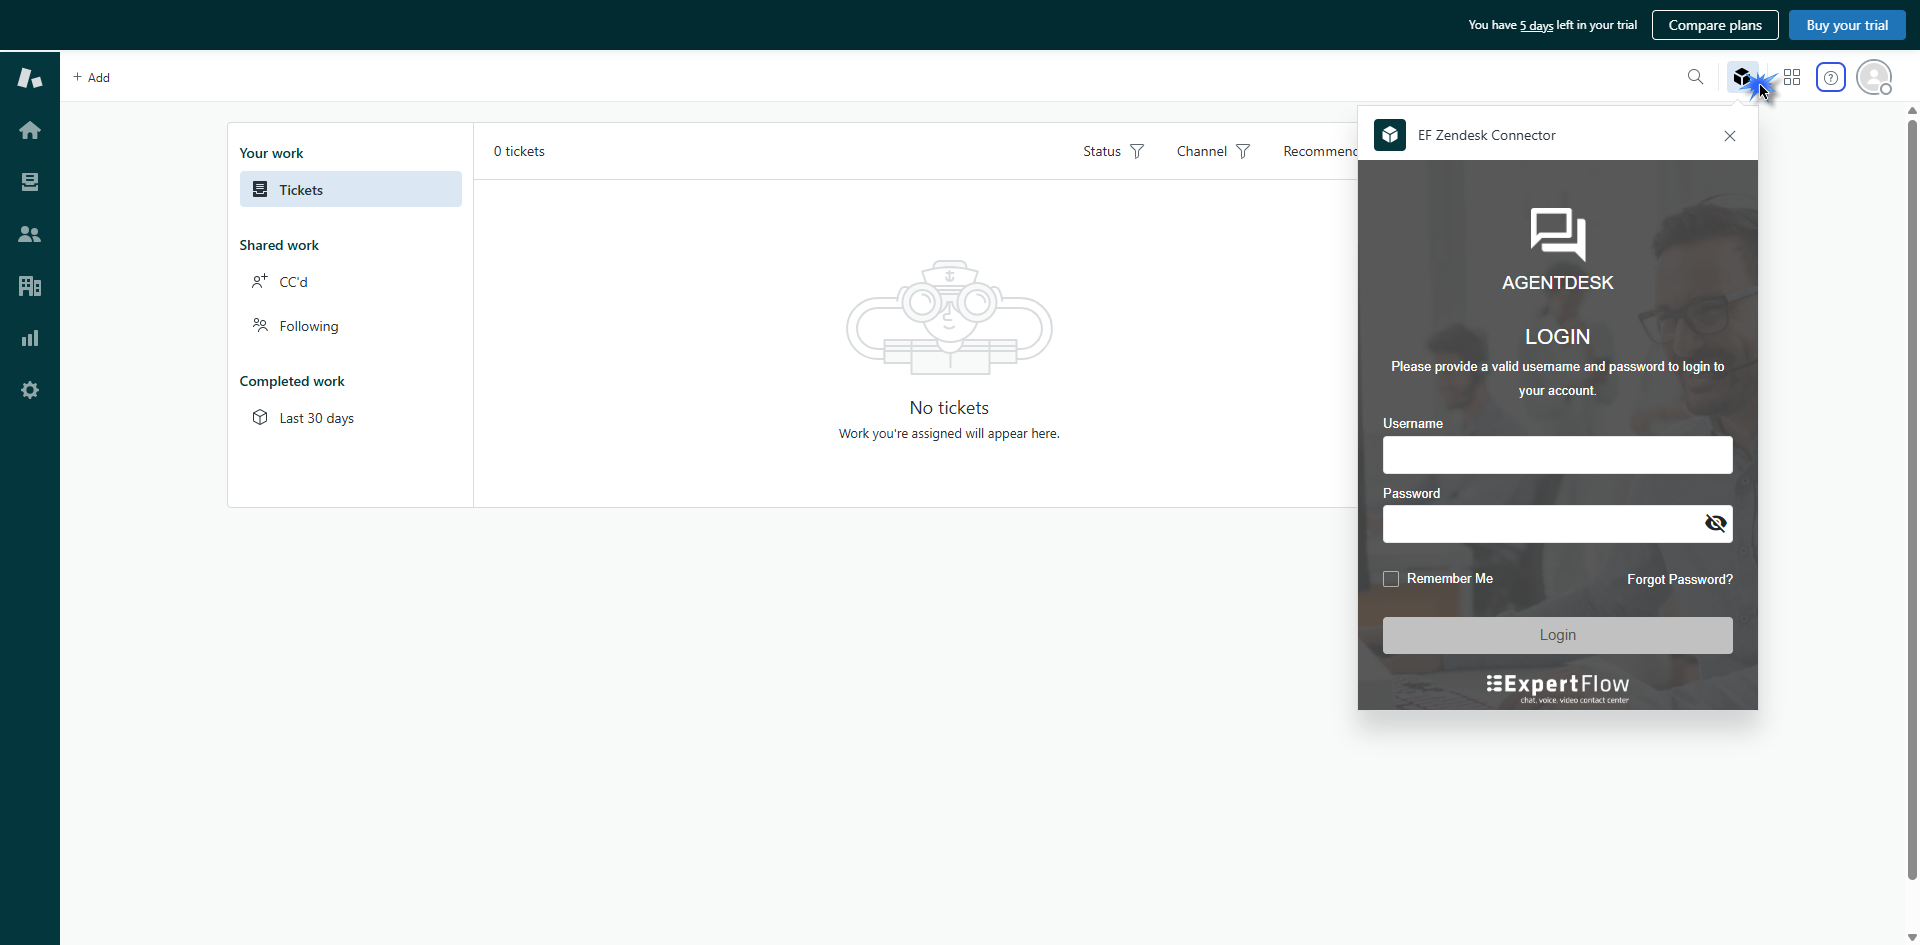Open Views icon in left sidebar
This screenshot has width=1920, height=945.
coord(30,182)
